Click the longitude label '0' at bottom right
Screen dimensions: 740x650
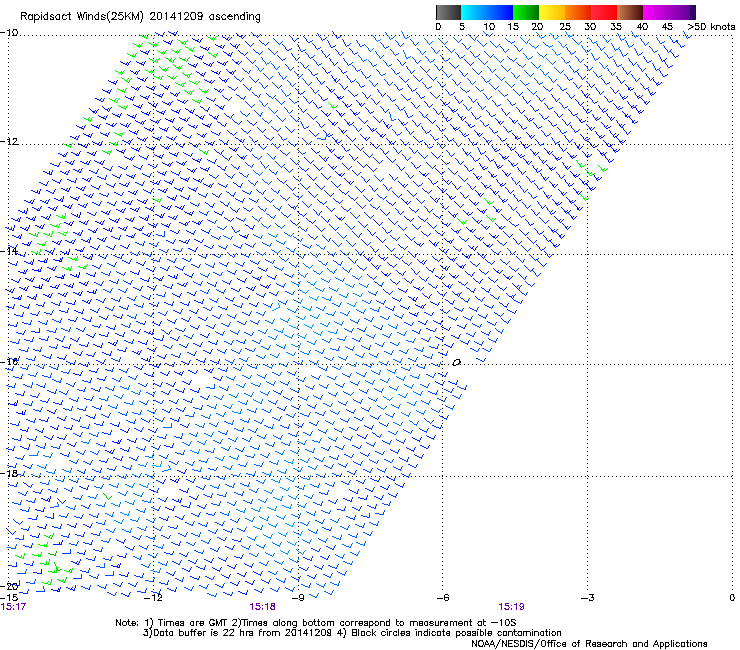pyautogui.click(x=732, y=598)
